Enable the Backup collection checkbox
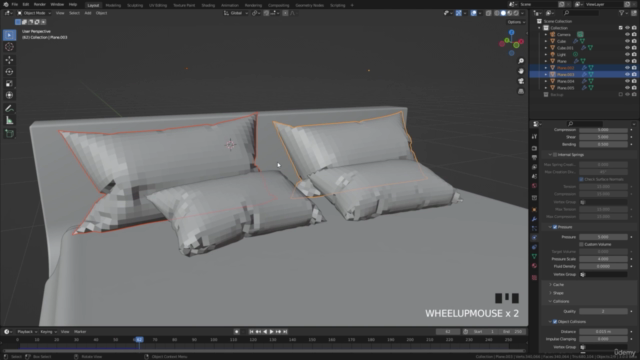This screenshot has height=360, width=640. coord(621,95)
